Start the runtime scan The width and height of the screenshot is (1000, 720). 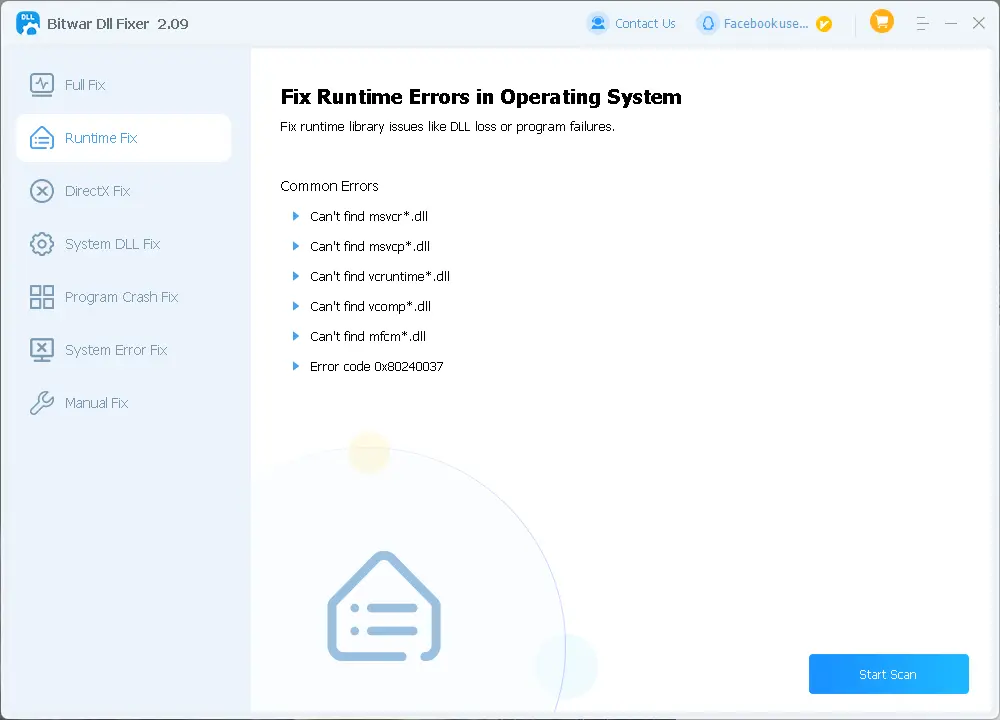pyautogui.click(x=888, y=674)
